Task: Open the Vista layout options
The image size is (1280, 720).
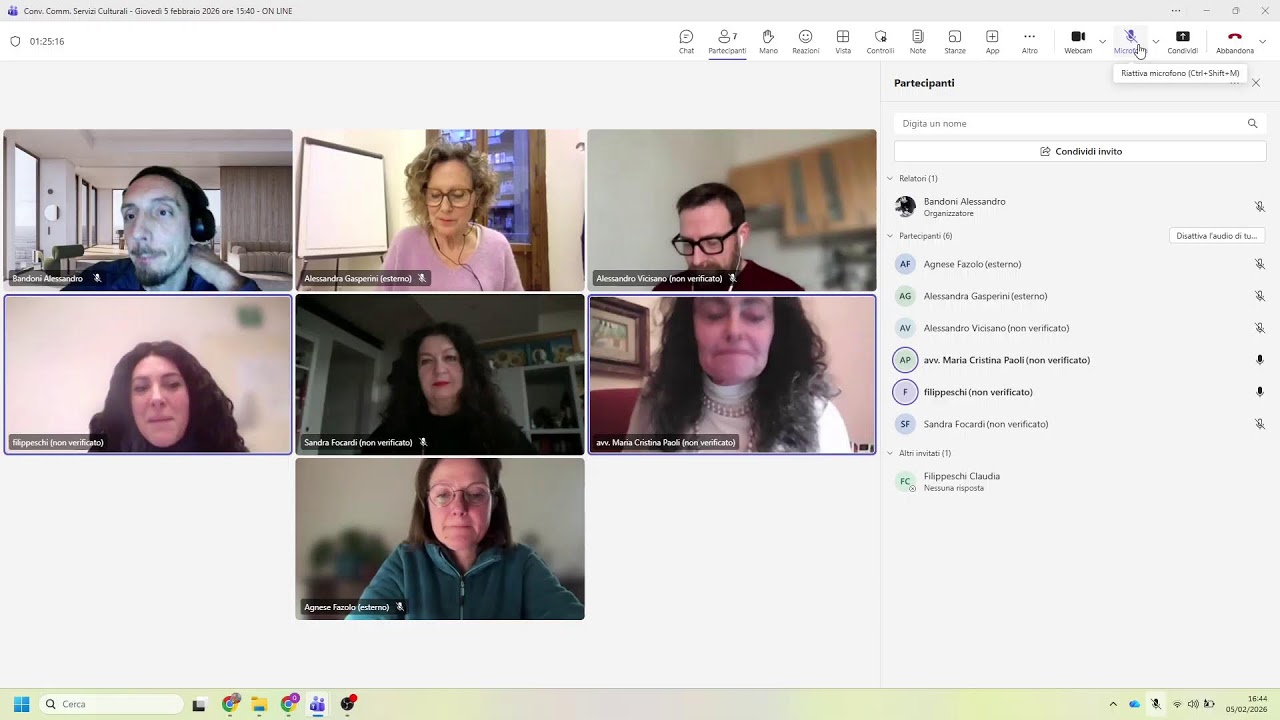Action: click(x=843, y=41)
